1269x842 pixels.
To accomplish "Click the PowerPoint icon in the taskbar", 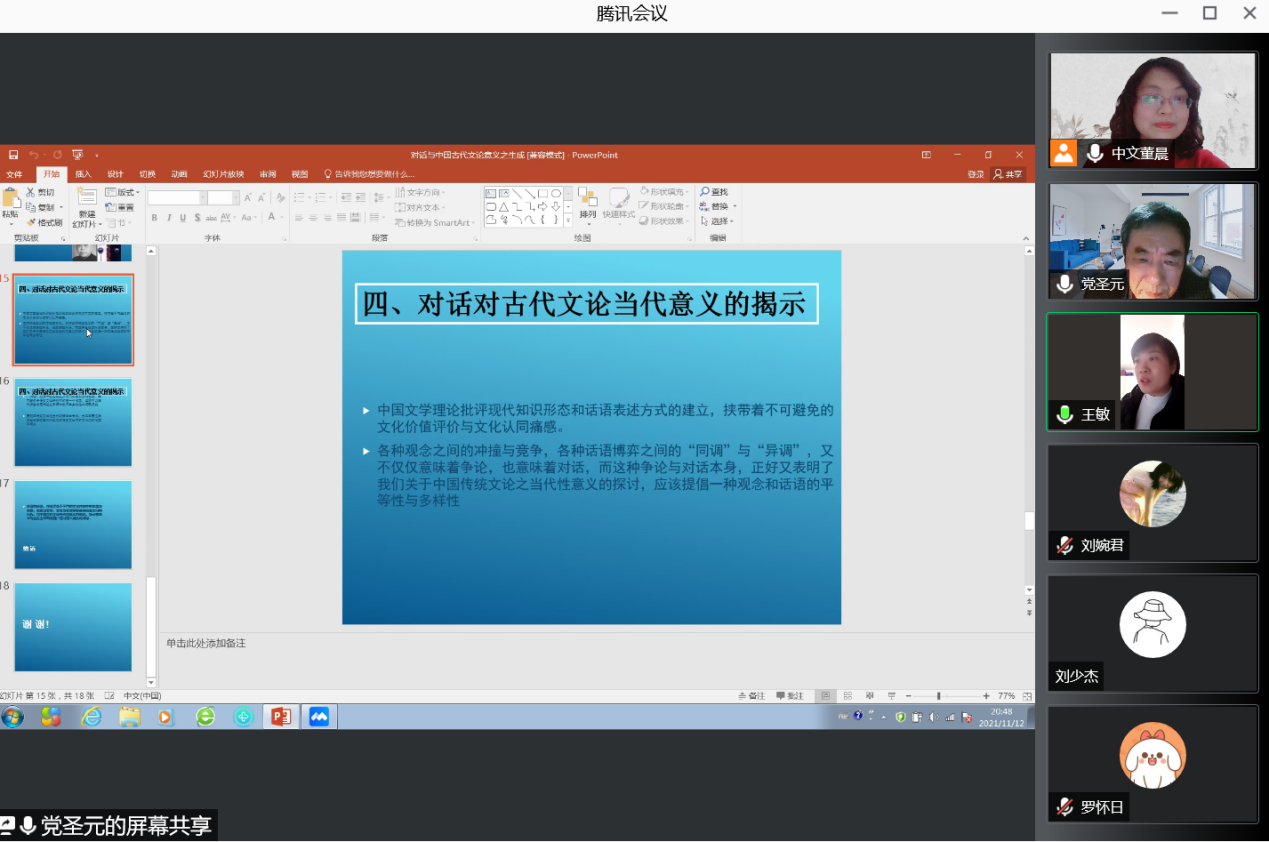I will 281,717.
